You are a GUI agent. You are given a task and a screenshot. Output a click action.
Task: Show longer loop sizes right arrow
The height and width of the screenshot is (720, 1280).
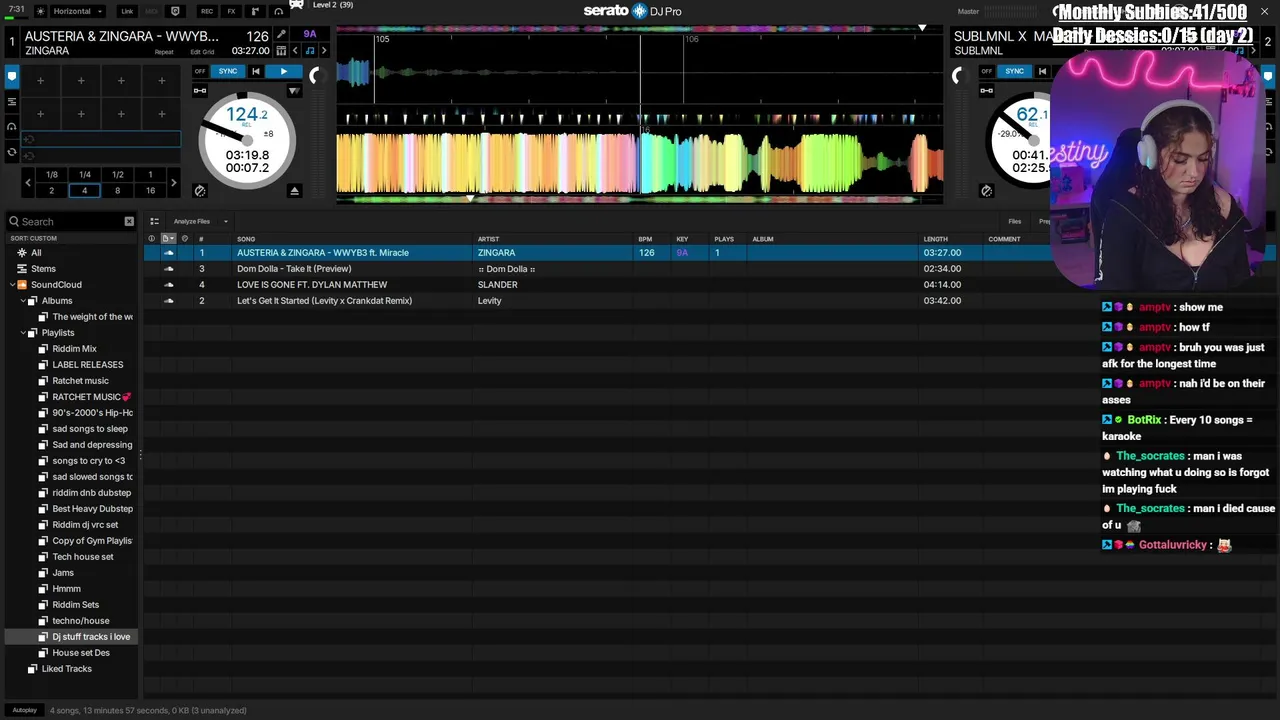[x=173, y=182]
